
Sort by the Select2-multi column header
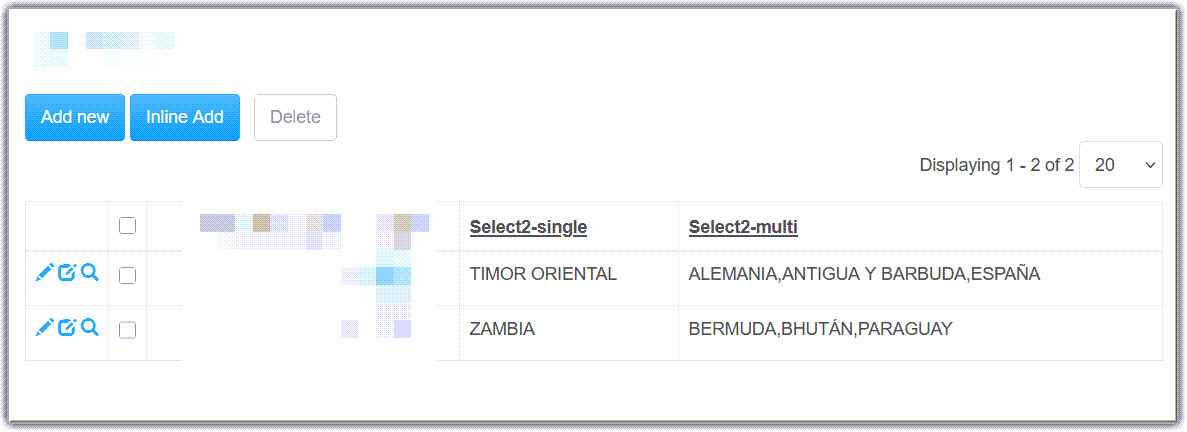(x=743, y=226)
